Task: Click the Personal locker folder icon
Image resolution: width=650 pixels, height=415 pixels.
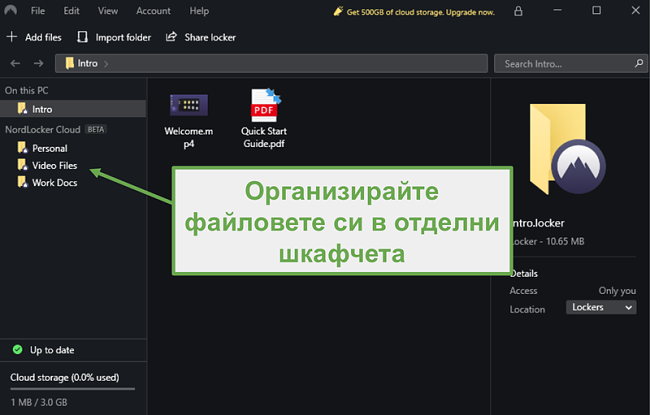Action: (22, 148)
